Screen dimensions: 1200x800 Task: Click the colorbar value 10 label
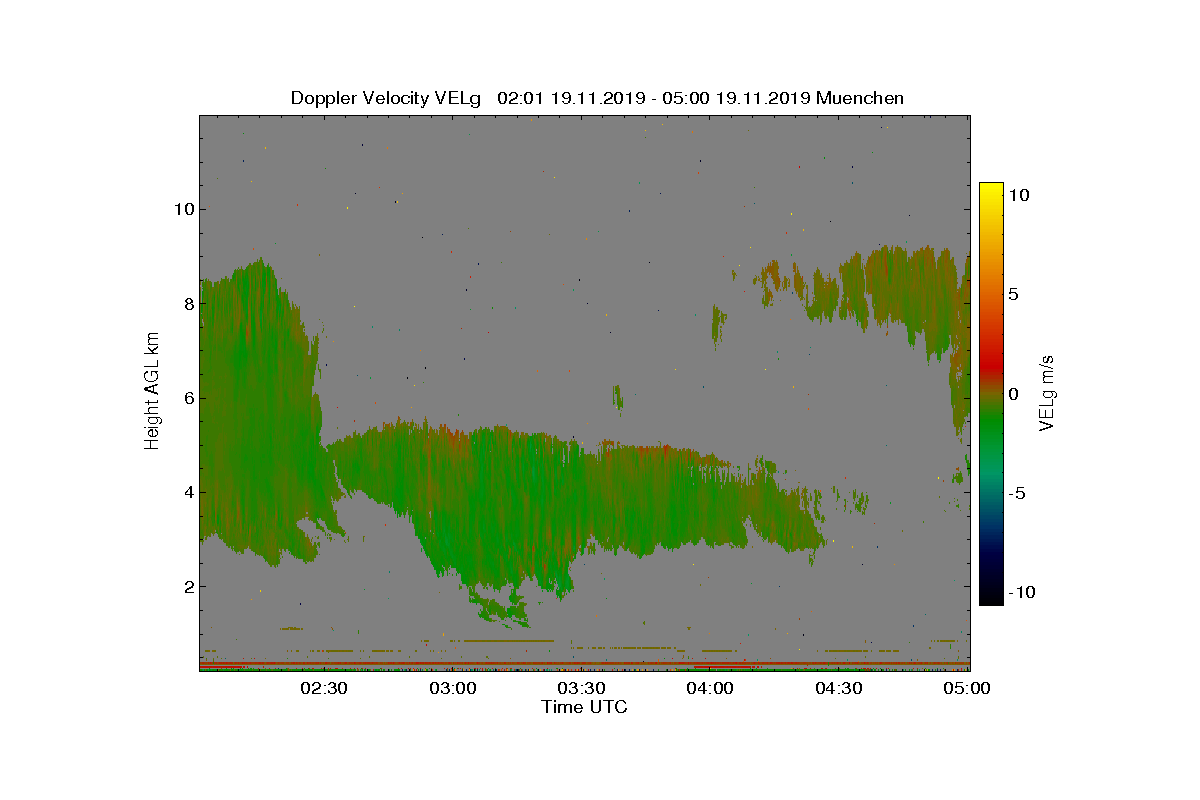coord(1018,195)
